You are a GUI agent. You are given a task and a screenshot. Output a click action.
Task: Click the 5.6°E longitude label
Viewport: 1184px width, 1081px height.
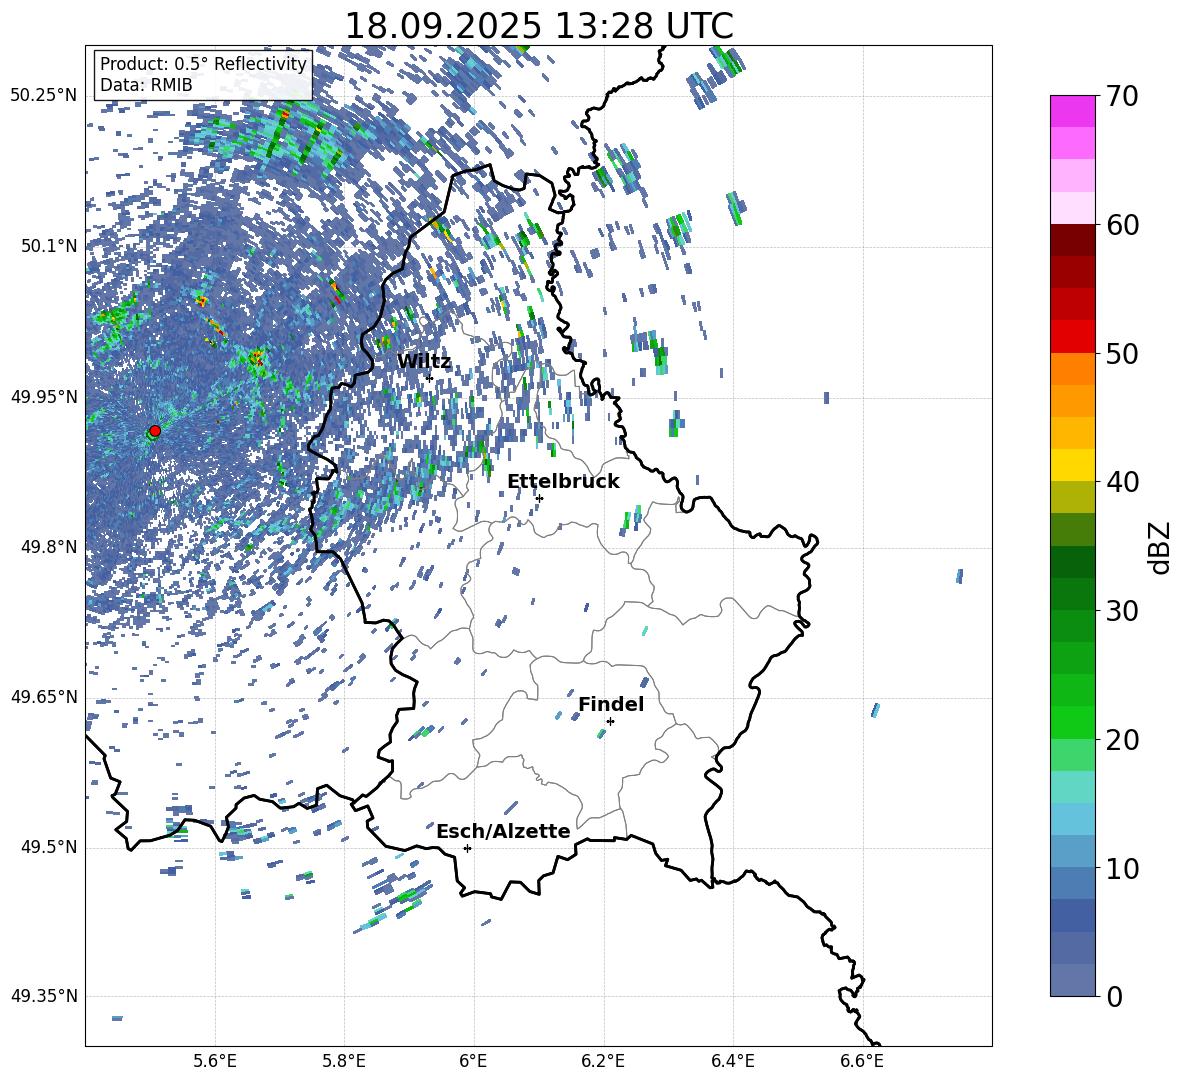coord(215,1061)
